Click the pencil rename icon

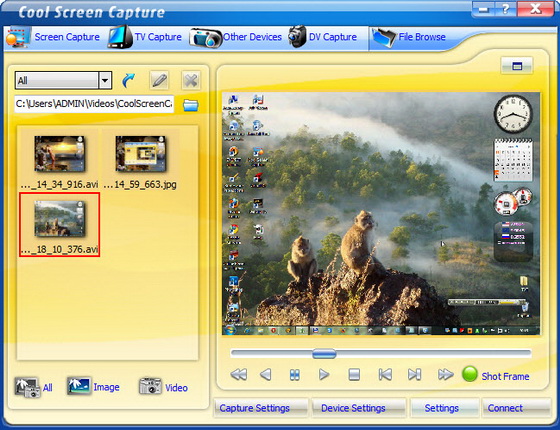pos(159,80)
